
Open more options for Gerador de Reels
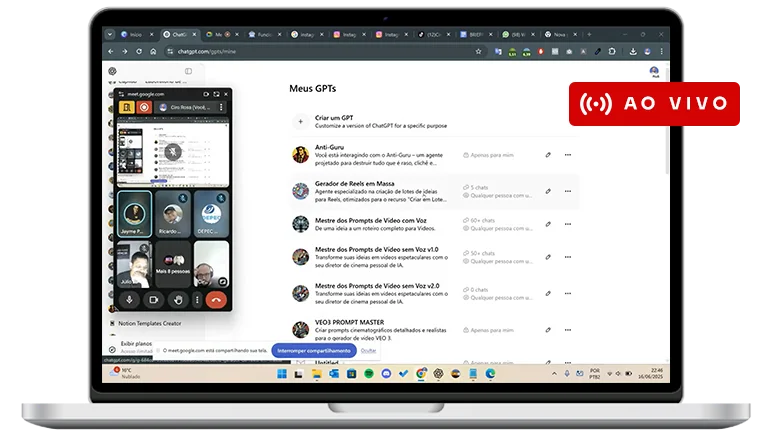(x=567, y=191)
